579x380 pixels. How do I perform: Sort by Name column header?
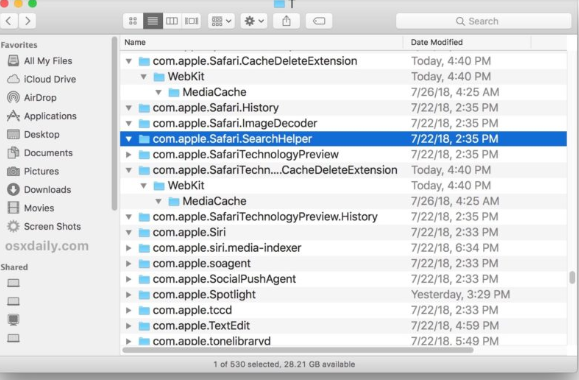coord(262,42)
